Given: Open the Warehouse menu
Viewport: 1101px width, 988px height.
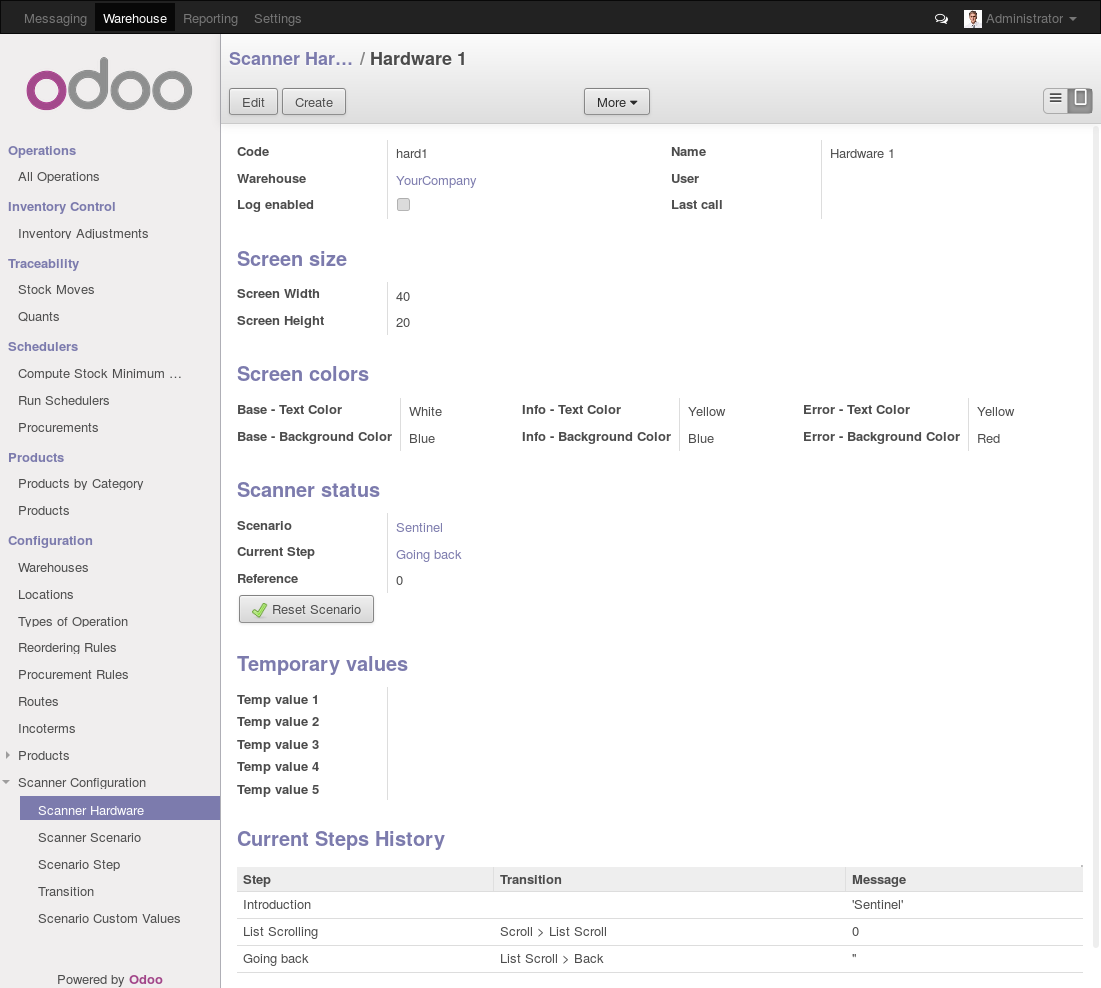Looking at the screenshot, I should click(134, 18).
